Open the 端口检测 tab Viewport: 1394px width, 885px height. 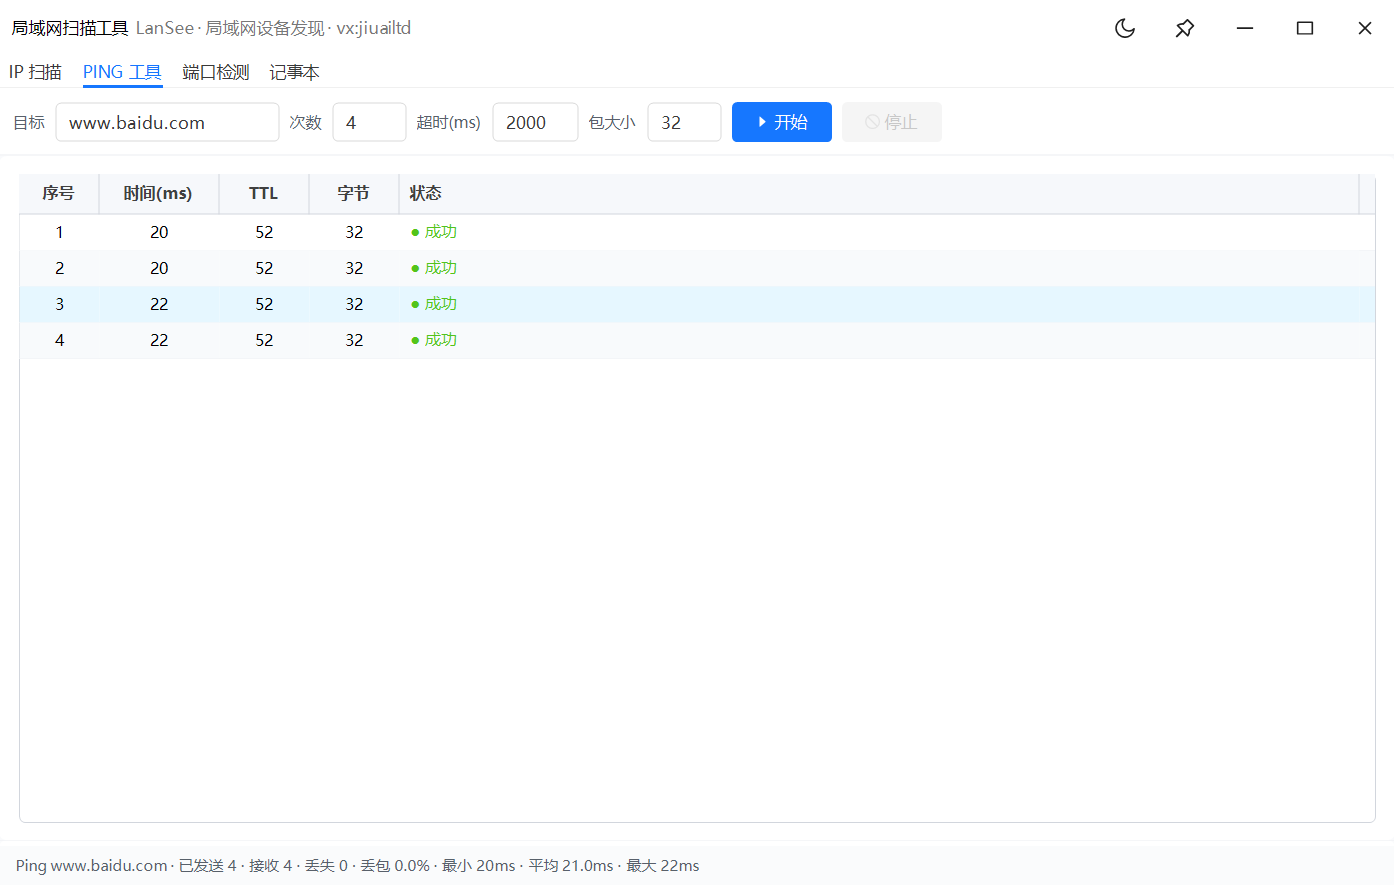click(x=216, y=72)
